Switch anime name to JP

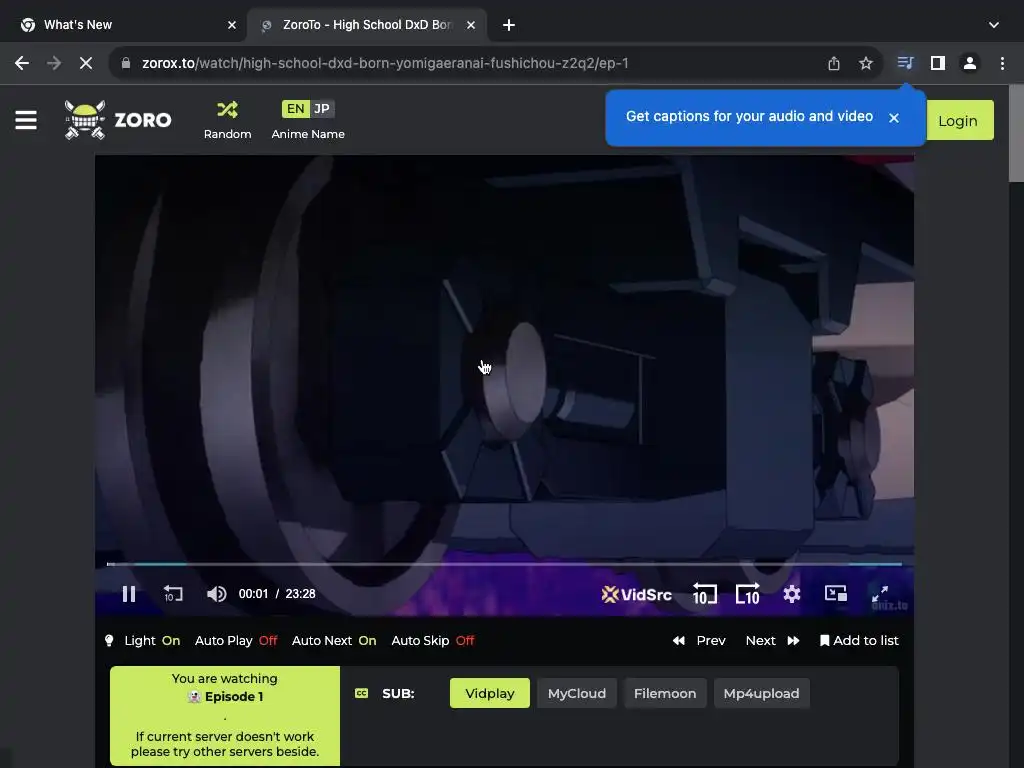coord(322,109)
